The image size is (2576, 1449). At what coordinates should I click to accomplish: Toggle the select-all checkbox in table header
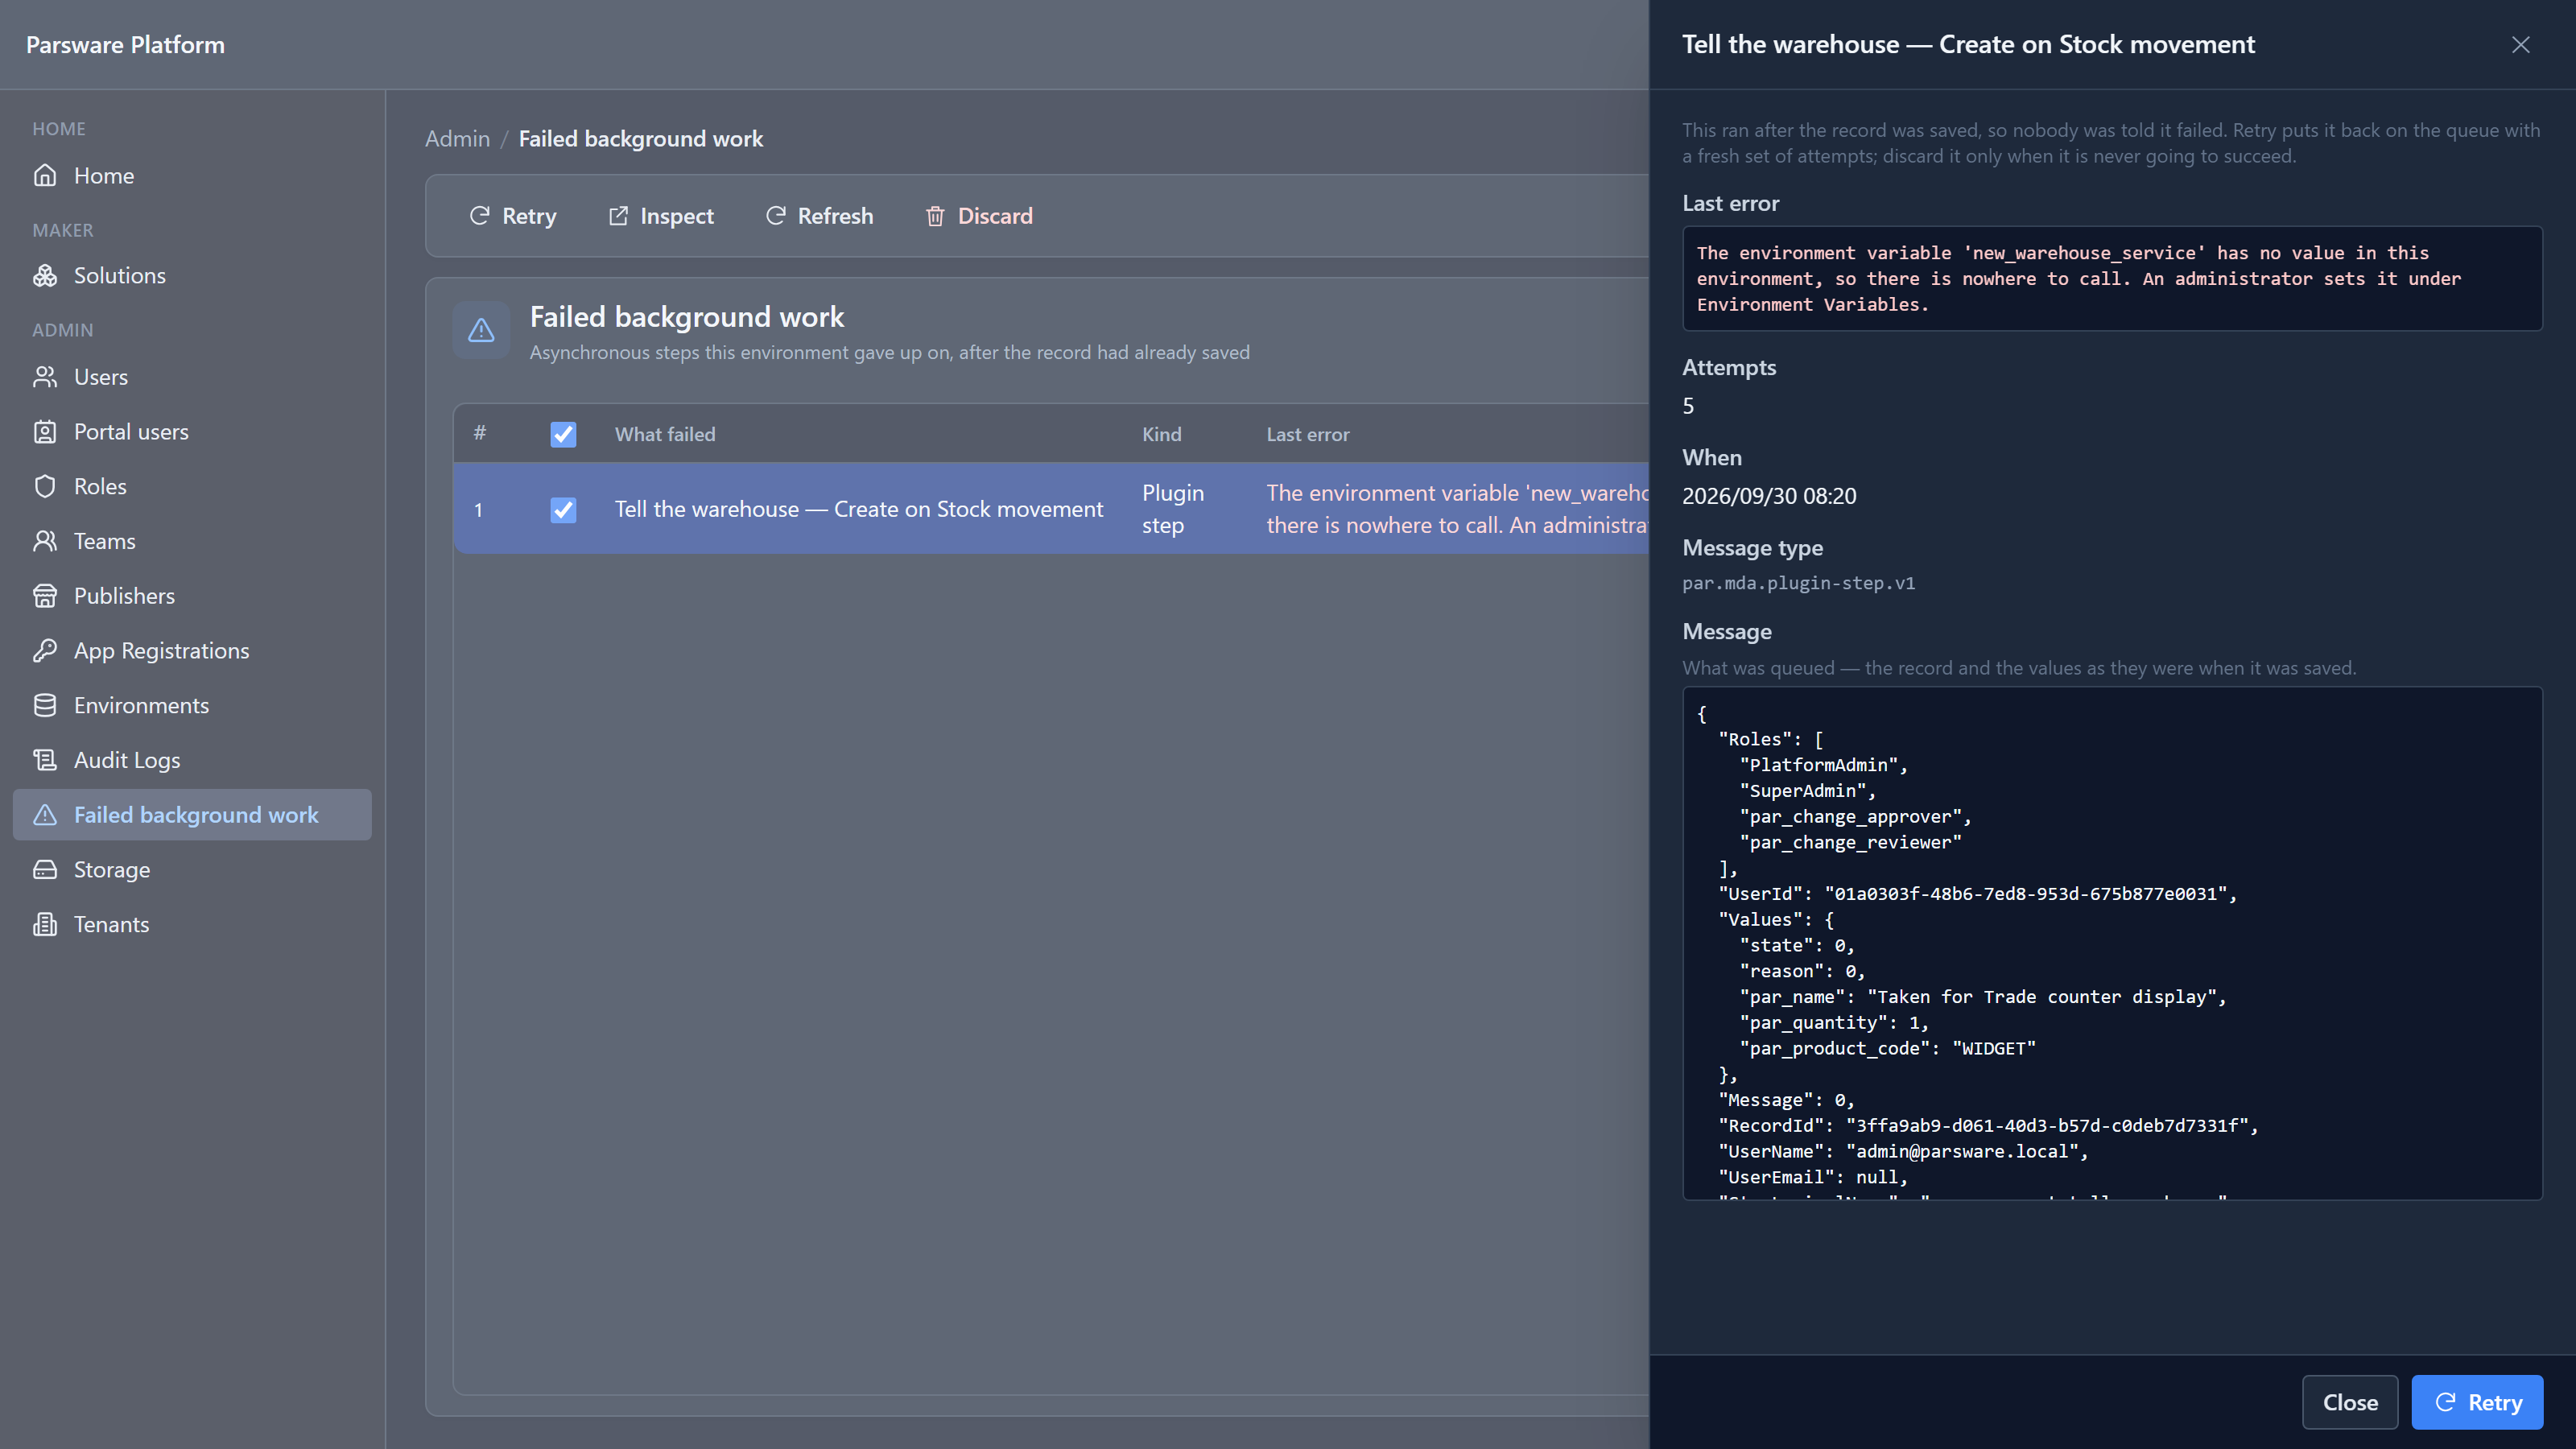click(x=563, y=434)
